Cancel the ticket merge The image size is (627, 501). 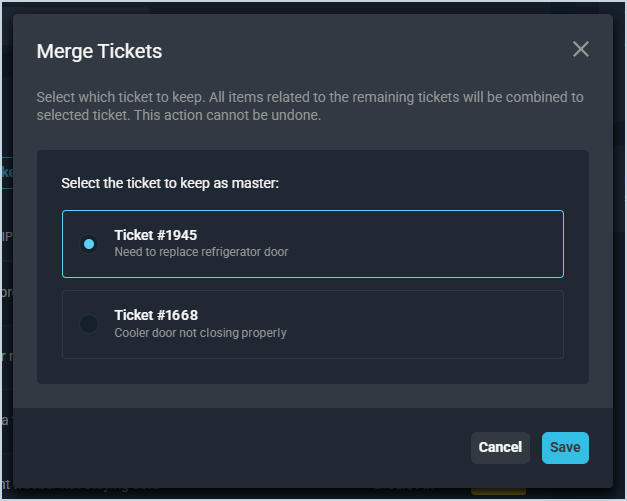click(500, 447)
